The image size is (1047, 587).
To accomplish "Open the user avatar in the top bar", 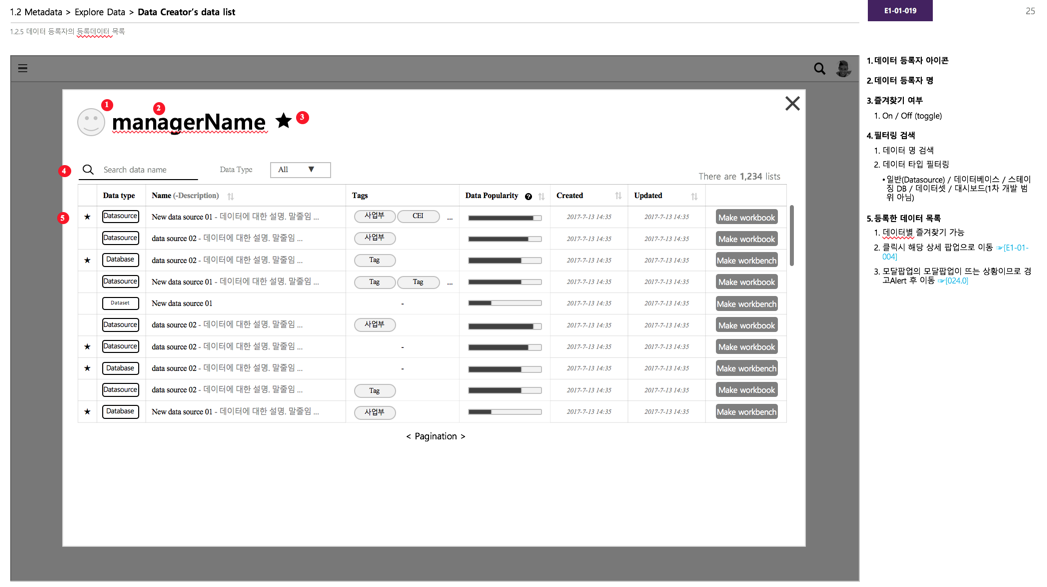I will (843, 68).
